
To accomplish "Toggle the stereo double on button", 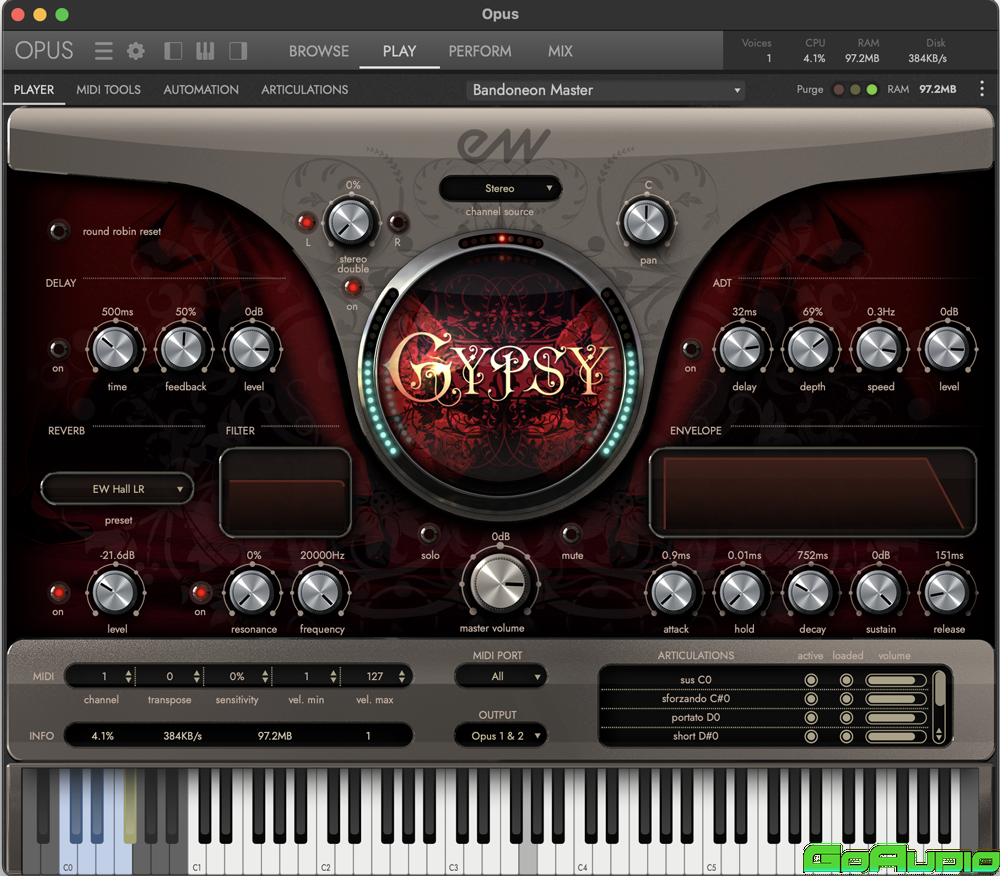I will [x=352, y=288].
